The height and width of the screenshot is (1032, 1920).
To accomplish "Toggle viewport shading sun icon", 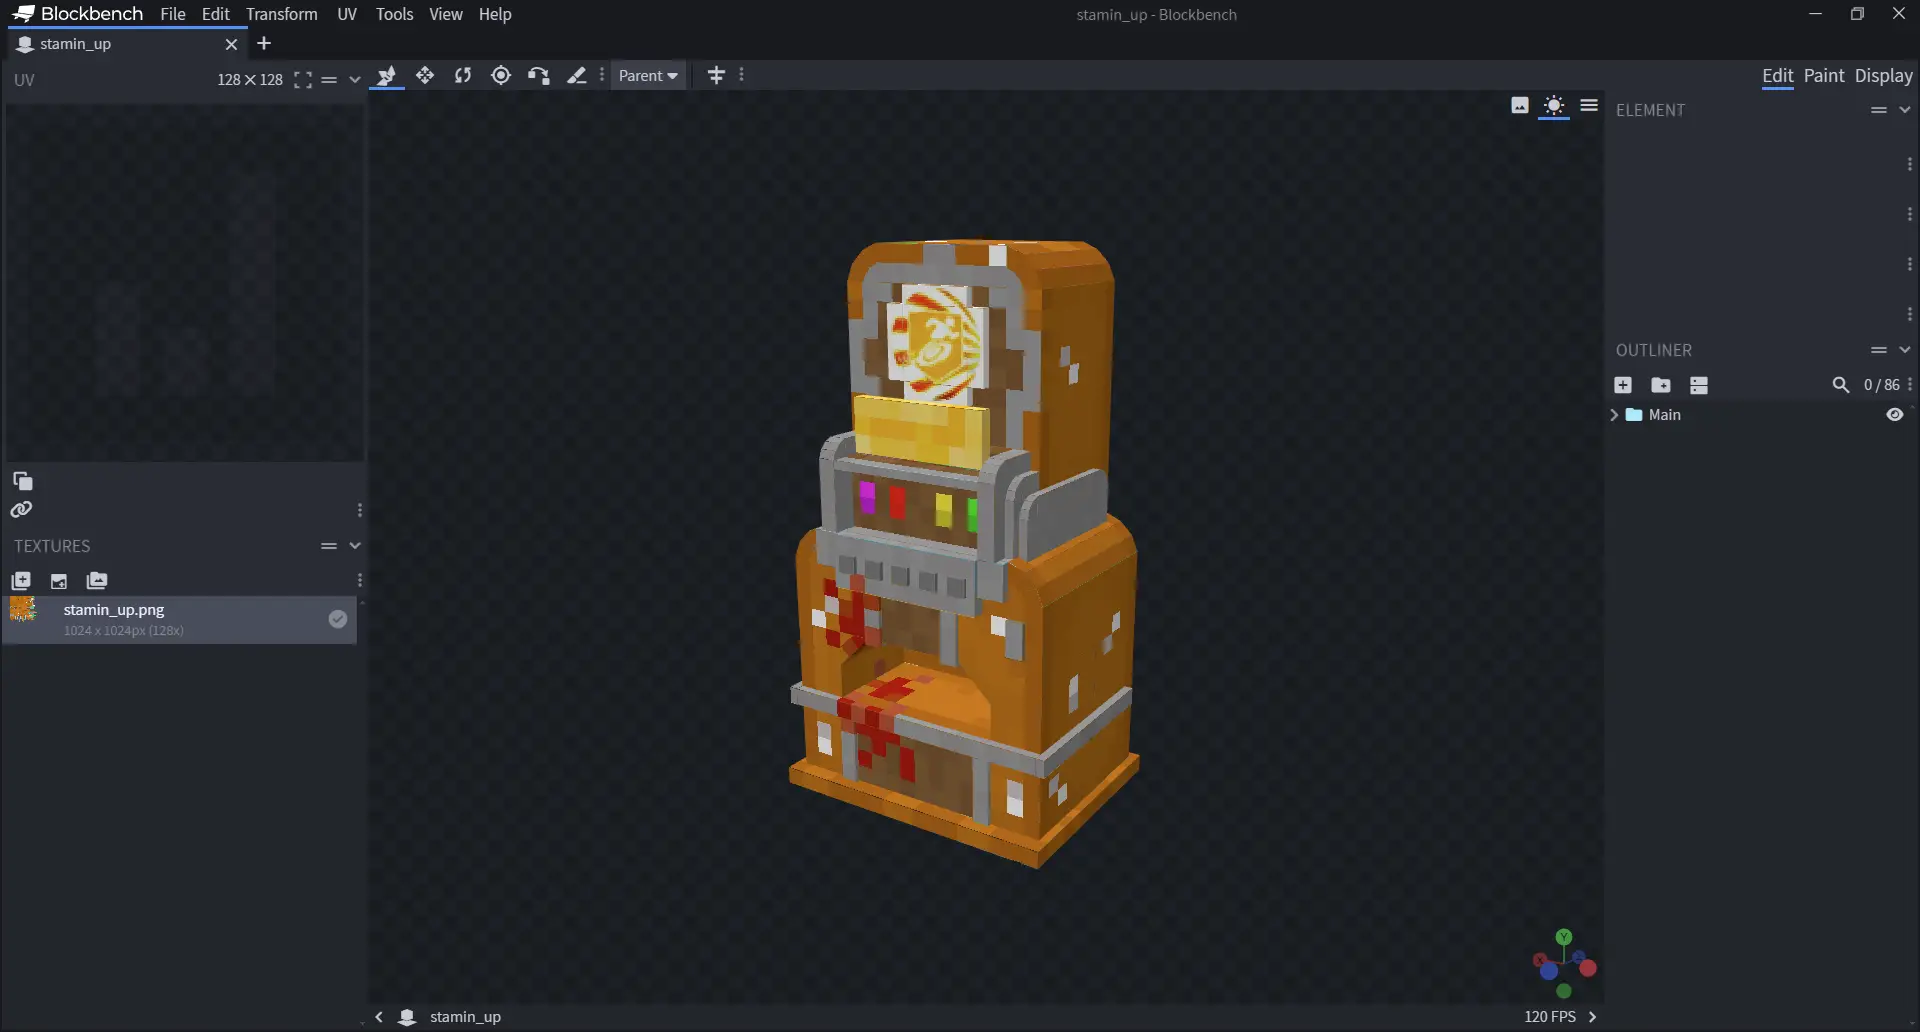I will click(1553, 106).
